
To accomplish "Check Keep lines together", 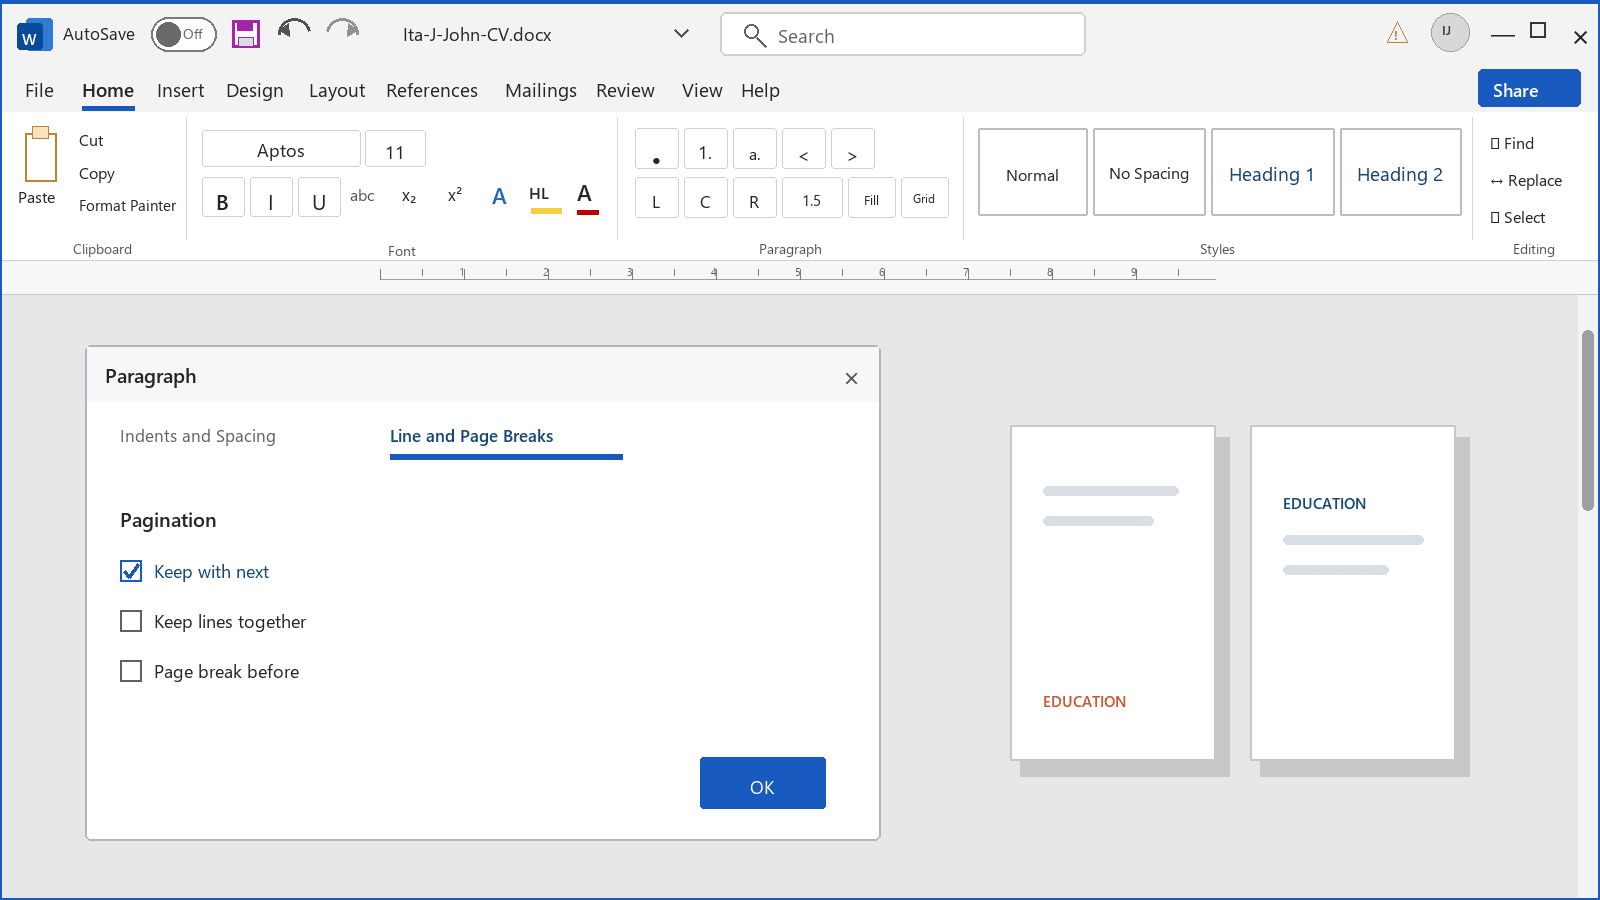I will tap(131, 621).
